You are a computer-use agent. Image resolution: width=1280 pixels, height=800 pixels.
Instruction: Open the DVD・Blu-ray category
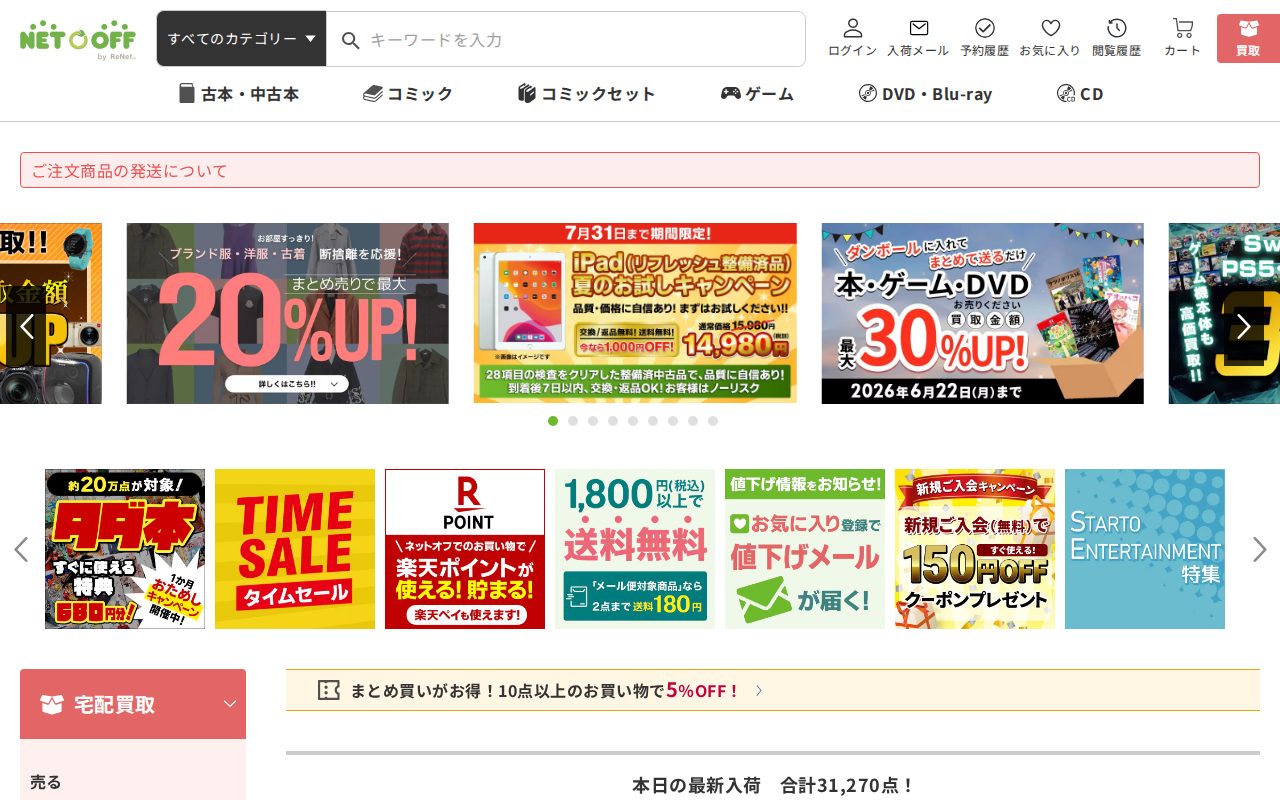click(925, 94)
